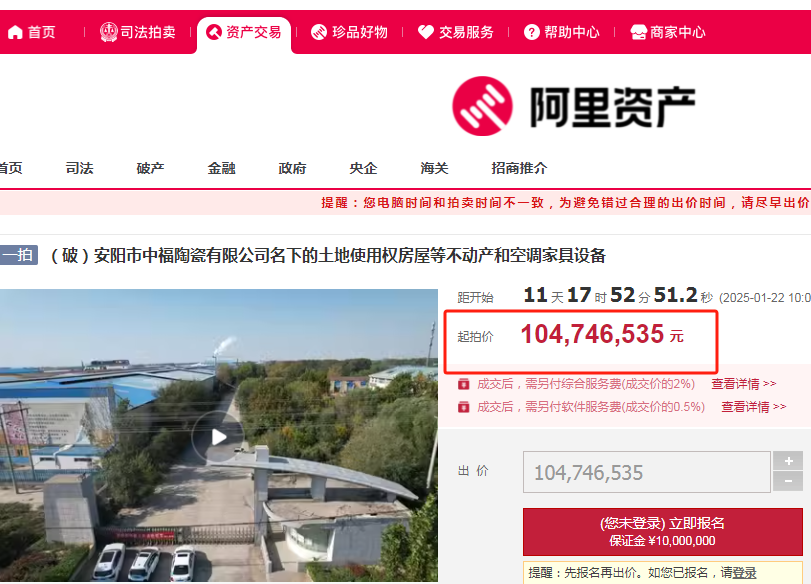Click the court emblem icon for 司法拍卖
This screenshot has height=584, width=811.
109,32
